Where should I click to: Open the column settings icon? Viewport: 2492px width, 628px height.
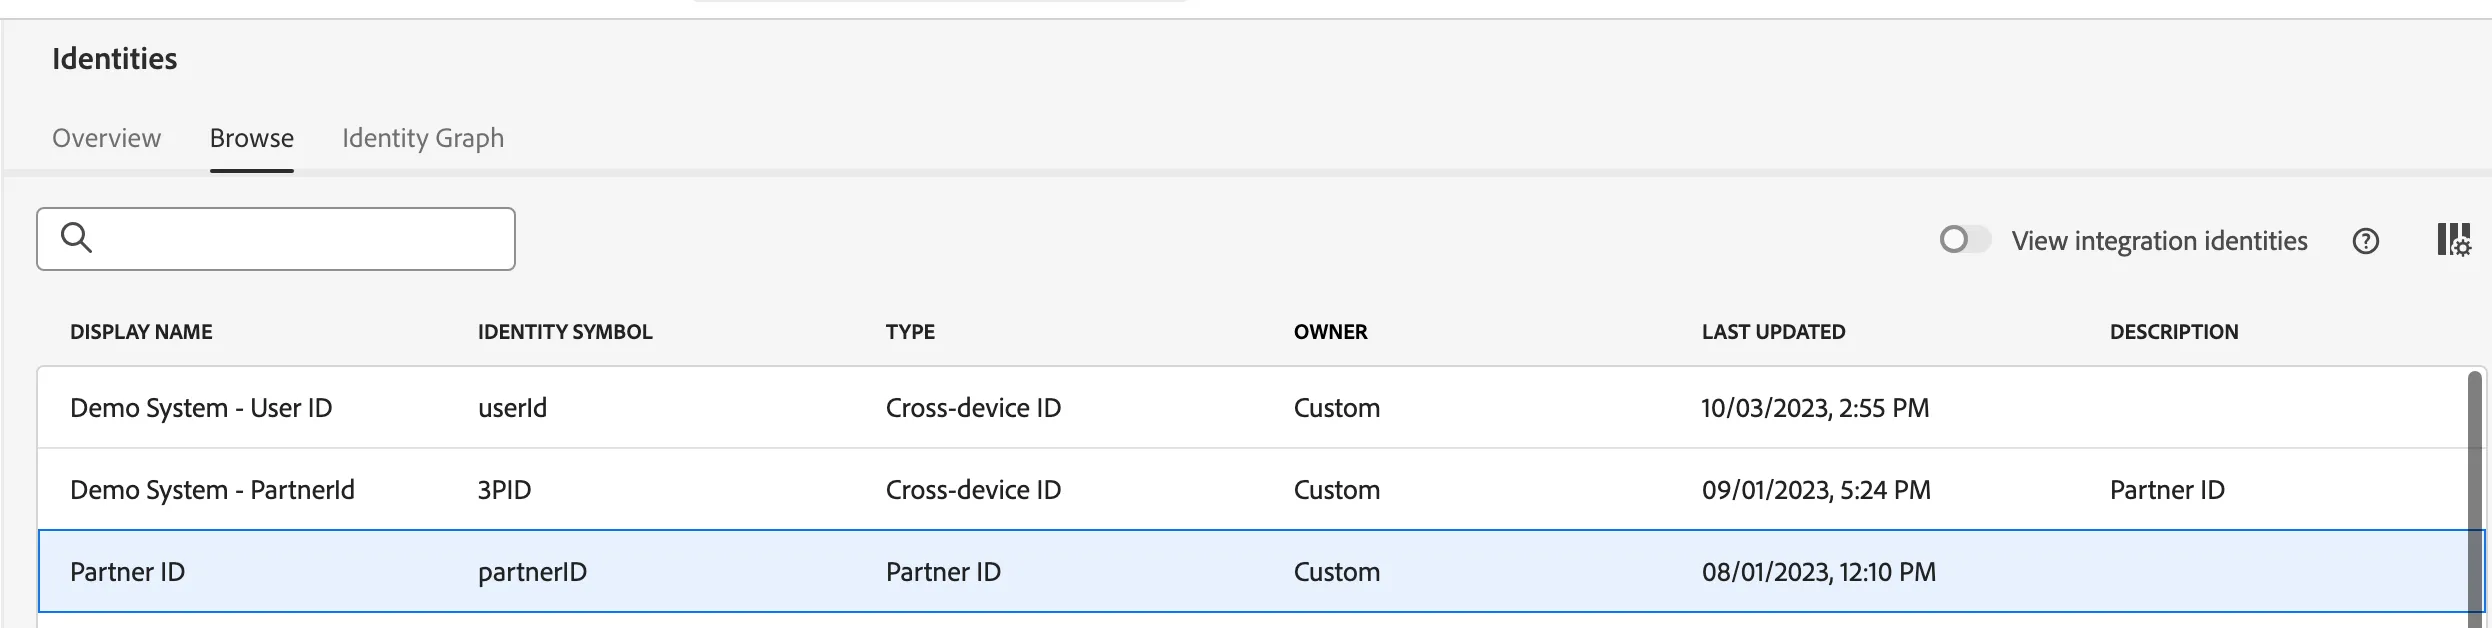click(2453, 240)
